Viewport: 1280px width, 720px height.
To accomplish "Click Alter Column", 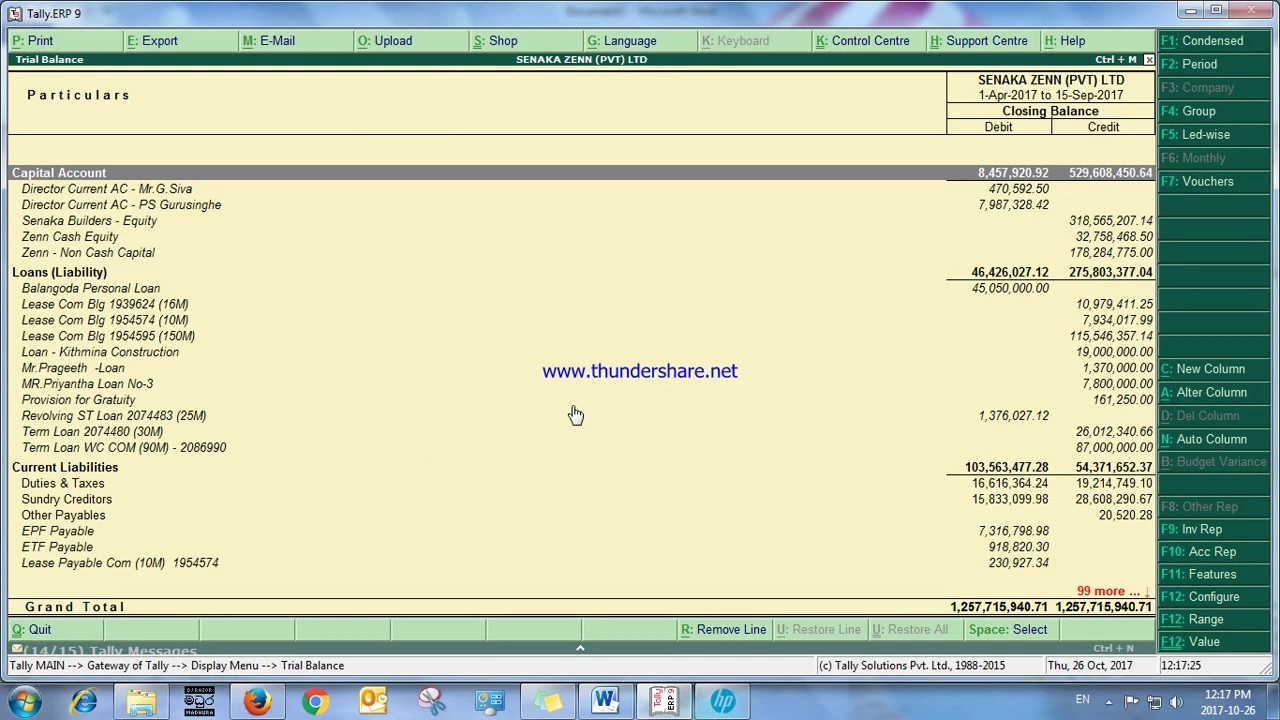I will [1215, 392].
